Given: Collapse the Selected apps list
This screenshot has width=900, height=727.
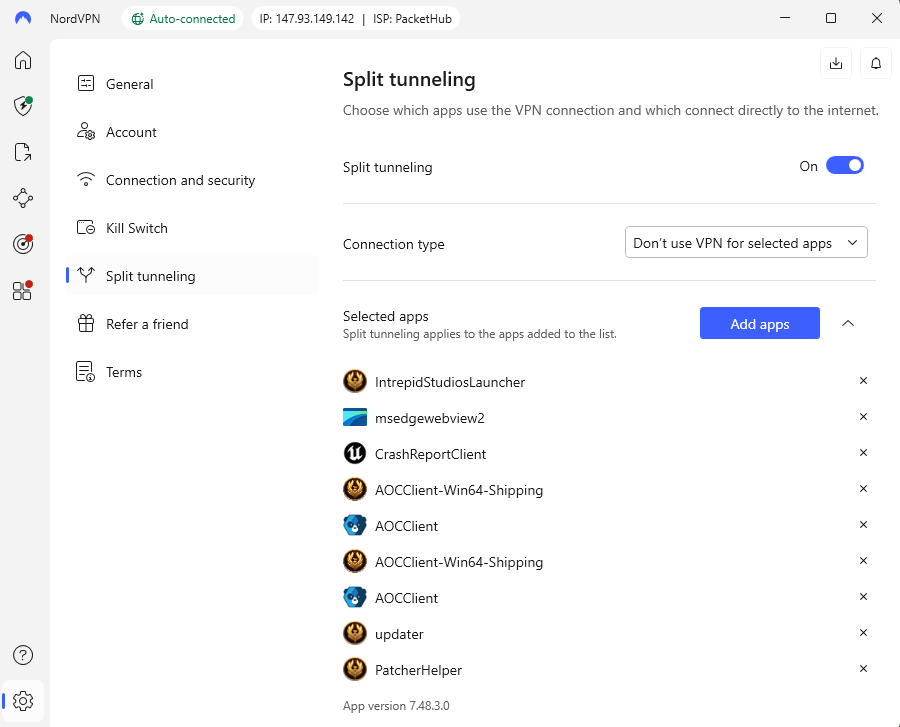Looking at the screenshot, I should 848,323.
